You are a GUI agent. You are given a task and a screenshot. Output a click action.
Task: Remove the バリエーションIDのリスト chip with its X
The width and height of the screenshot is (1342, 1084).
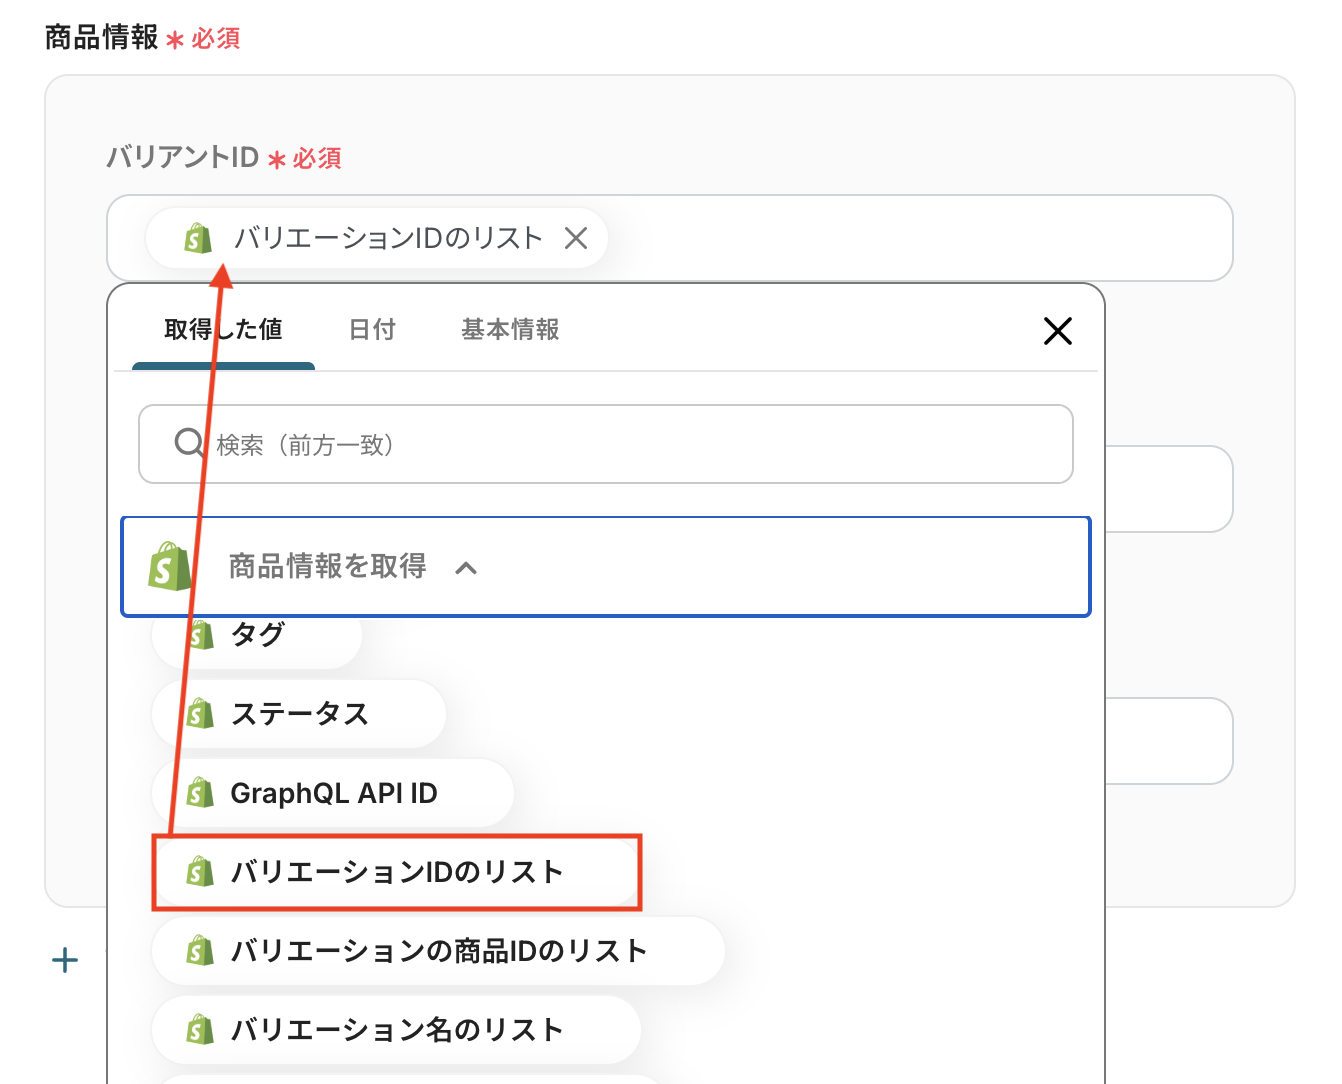pos(576,238)
